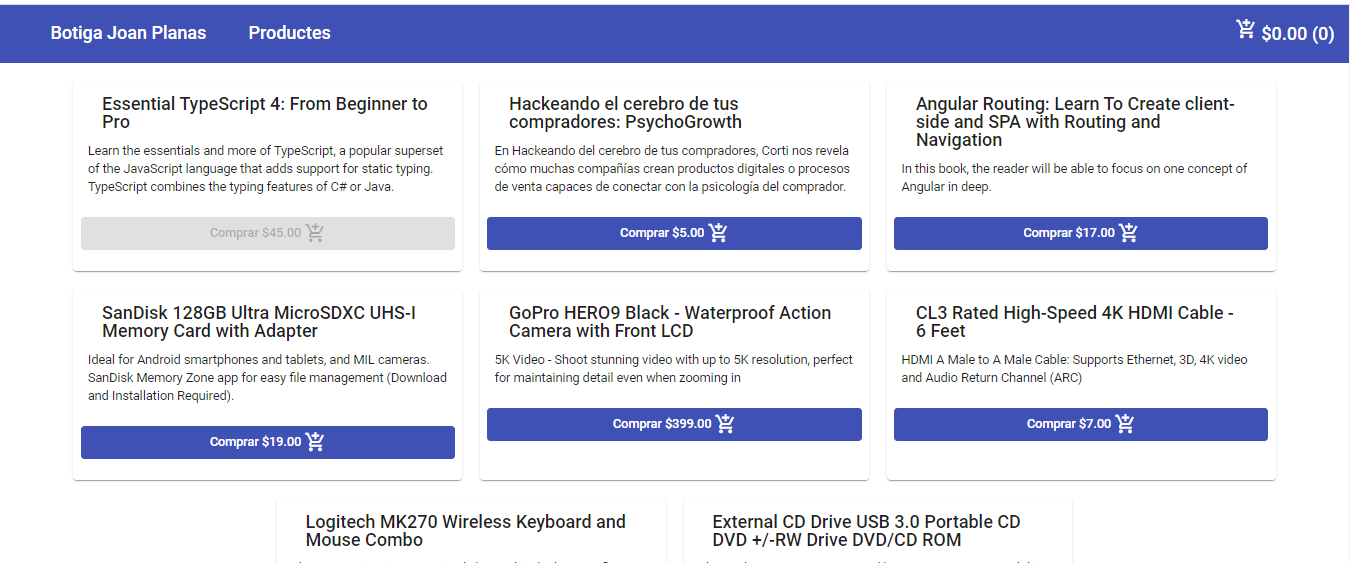Click cart icon on Angular Routing $17.00 button
The width and height of the screenshot is (1350, 563).
pyautogui.click(x=1128, y=233)
